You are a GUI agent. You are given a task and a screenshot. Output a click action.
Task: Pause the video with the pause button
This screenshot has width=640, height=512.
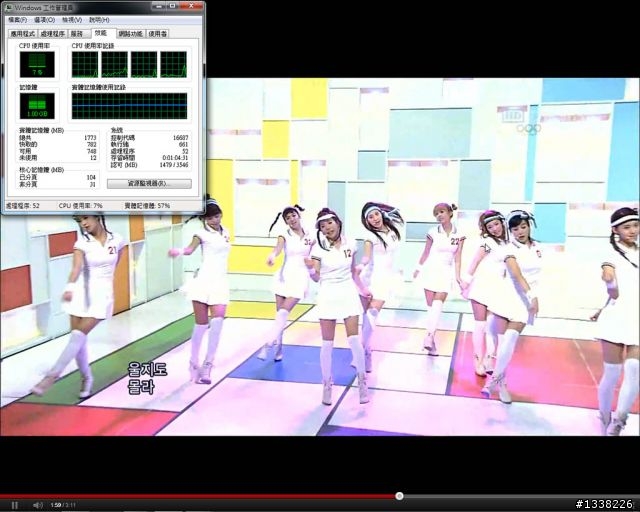pyautogui.click(x=15, y=505)
